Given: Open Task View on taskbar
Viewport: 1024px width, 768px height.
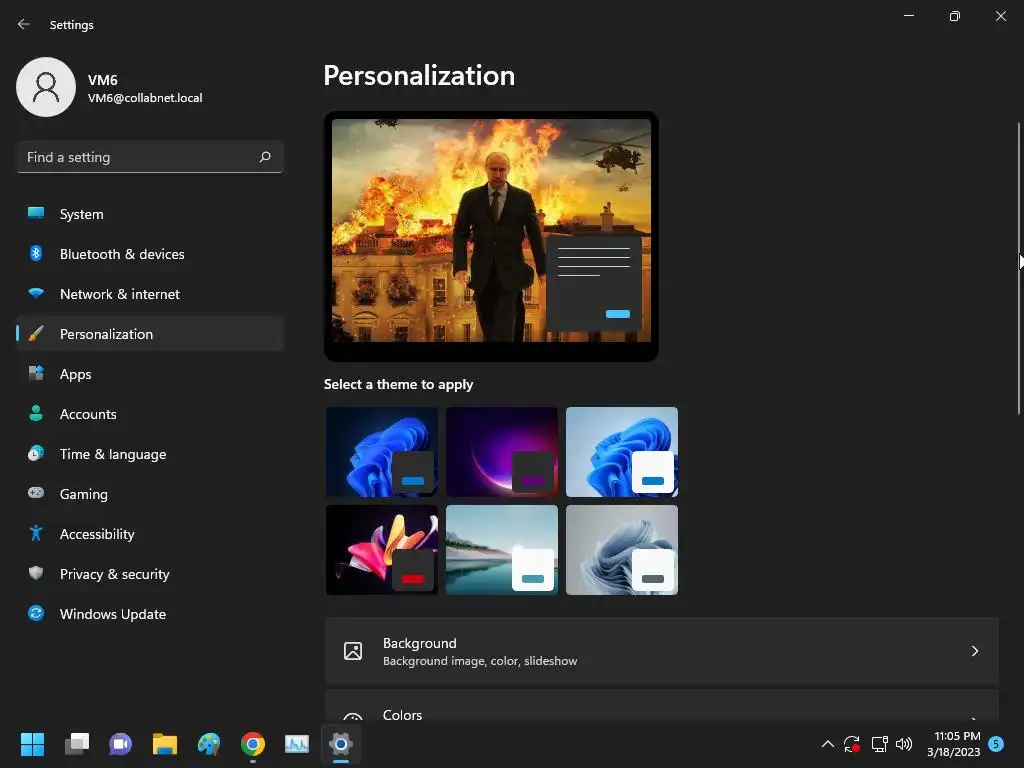Looking at the screenshot, I should (x=77, y=744).
